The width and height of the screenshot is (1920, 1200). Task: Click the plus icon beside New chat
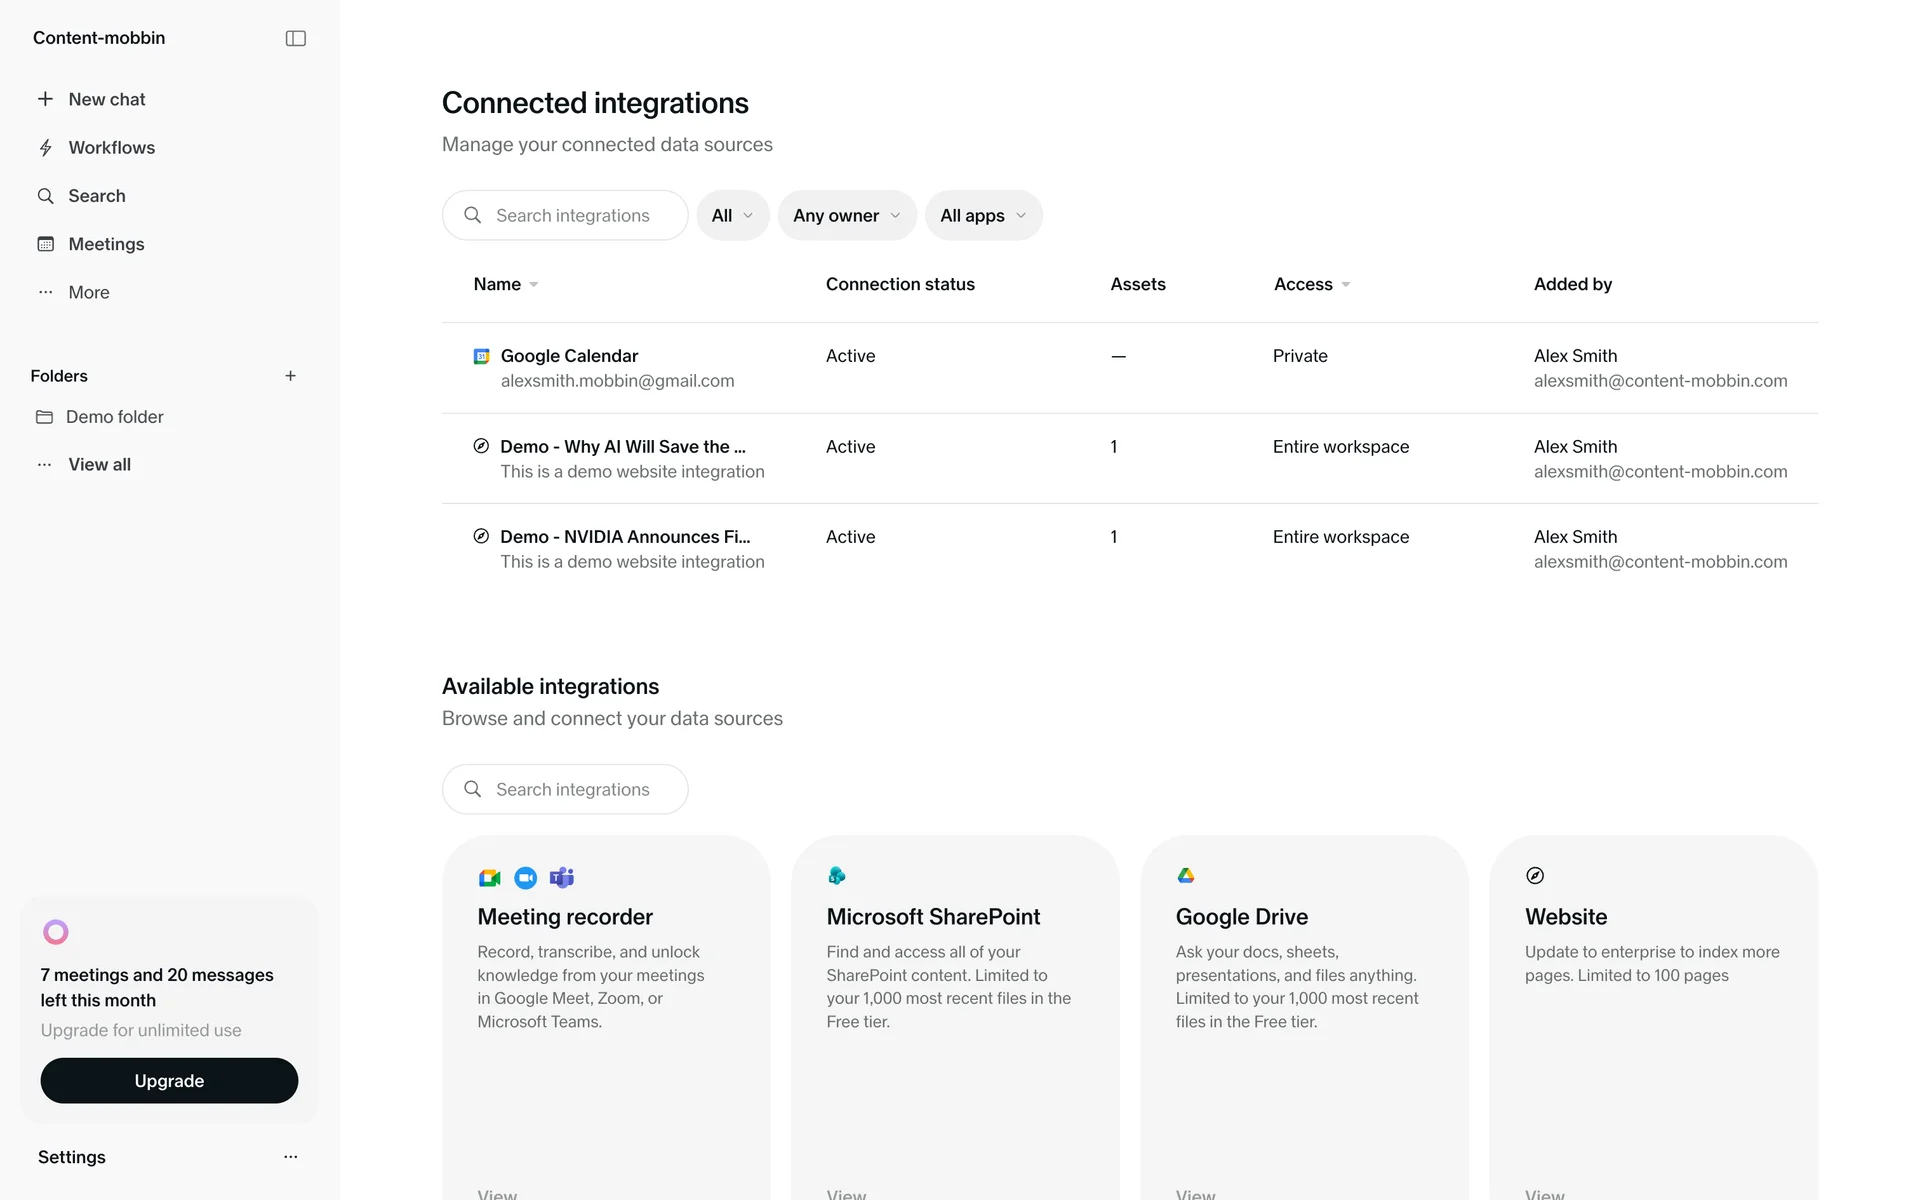[45, 99]
